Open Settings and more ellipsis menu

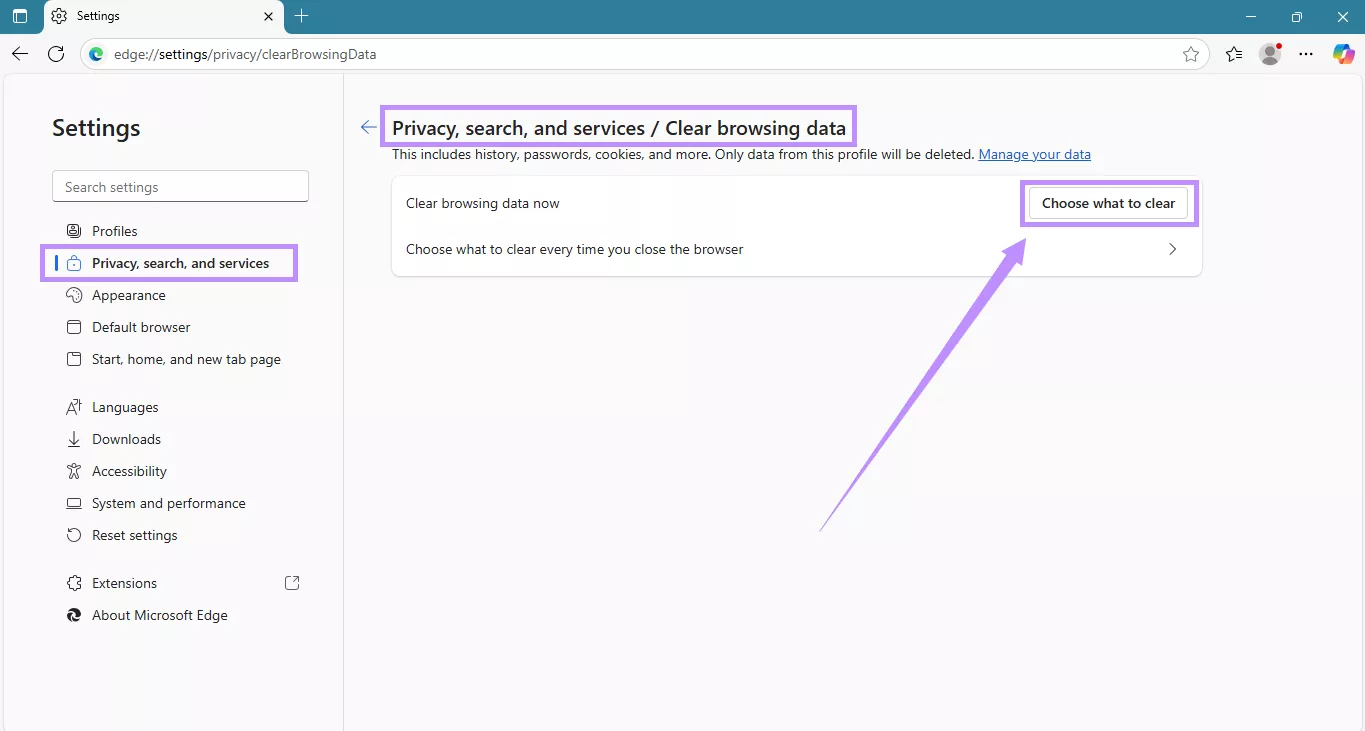[1306, 54]
